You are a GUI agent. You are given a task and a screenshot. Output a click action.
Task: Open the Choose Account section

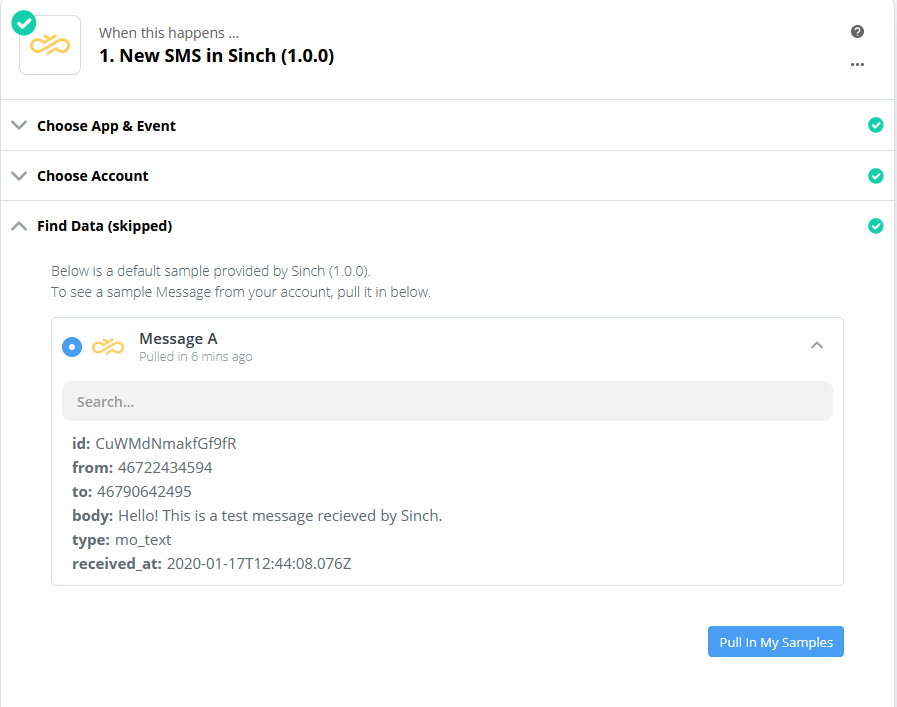[x=93, y=176]
